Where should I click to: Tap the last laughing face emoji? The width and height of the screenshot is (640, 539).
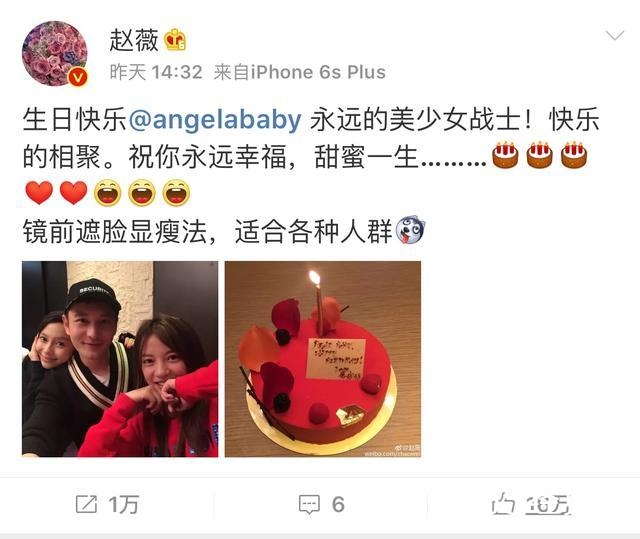(x=176, y=193)
